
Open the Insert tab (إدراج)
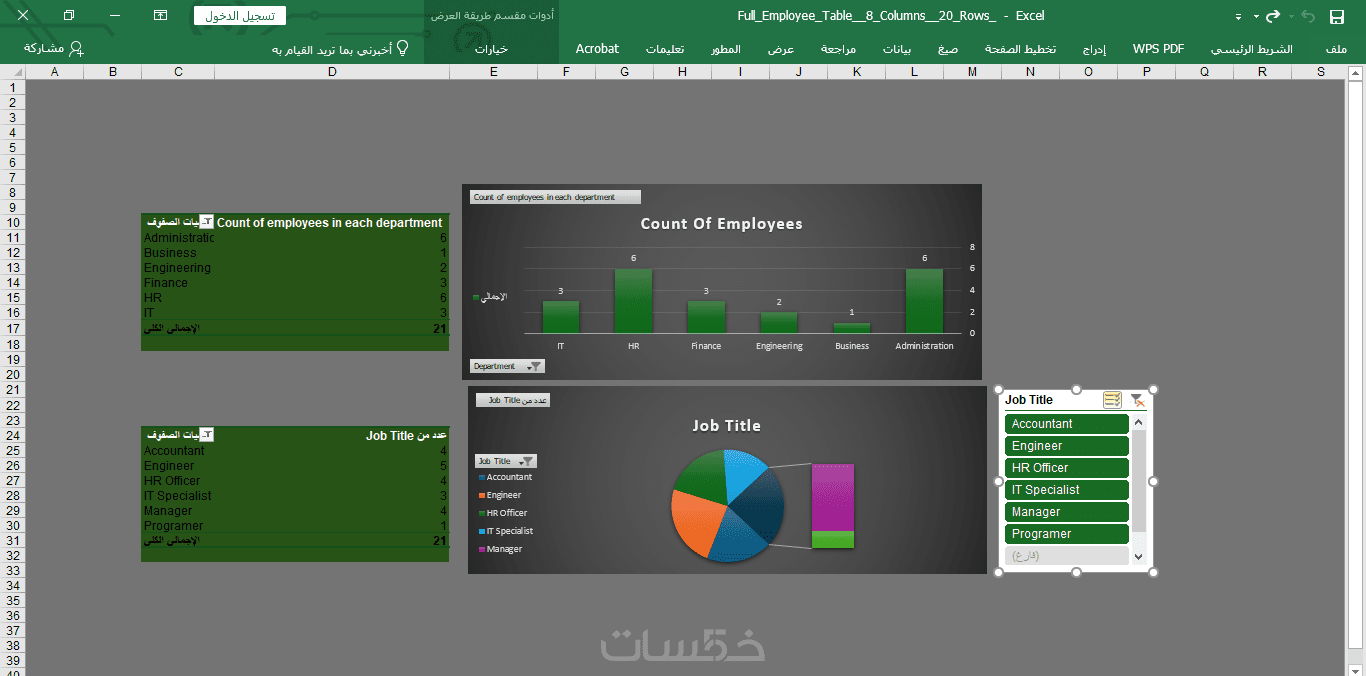click(1095, 49)
